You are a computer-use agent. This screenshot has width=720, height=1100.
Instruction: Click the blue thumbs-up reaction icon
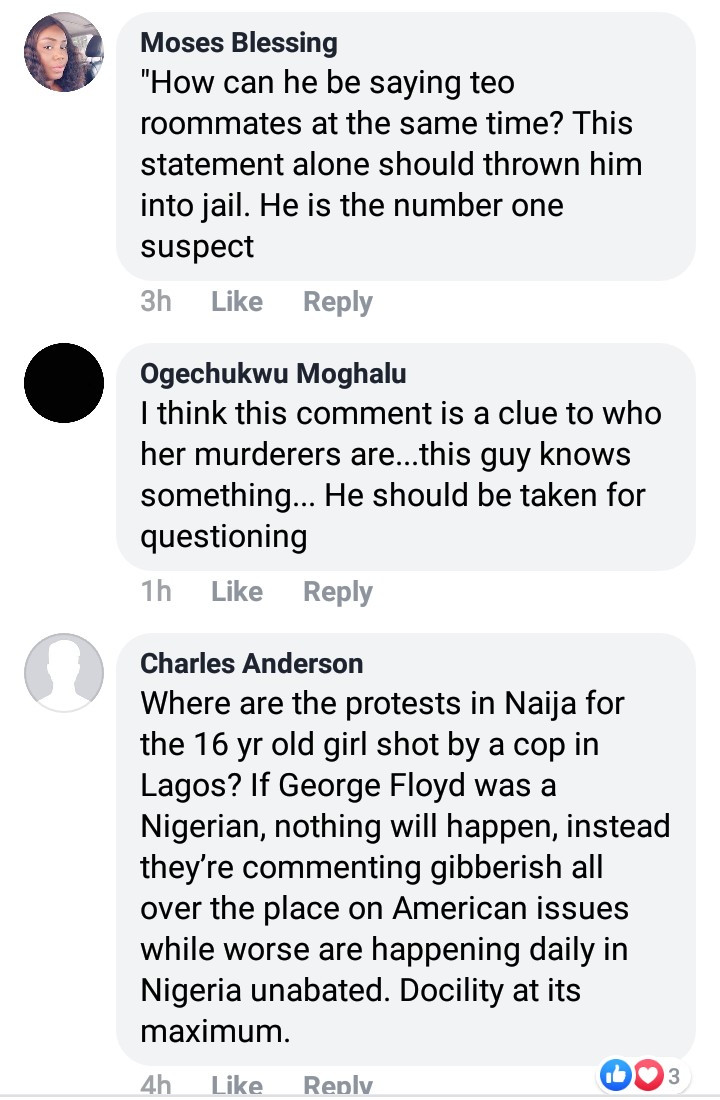[x=613, y=1075]
